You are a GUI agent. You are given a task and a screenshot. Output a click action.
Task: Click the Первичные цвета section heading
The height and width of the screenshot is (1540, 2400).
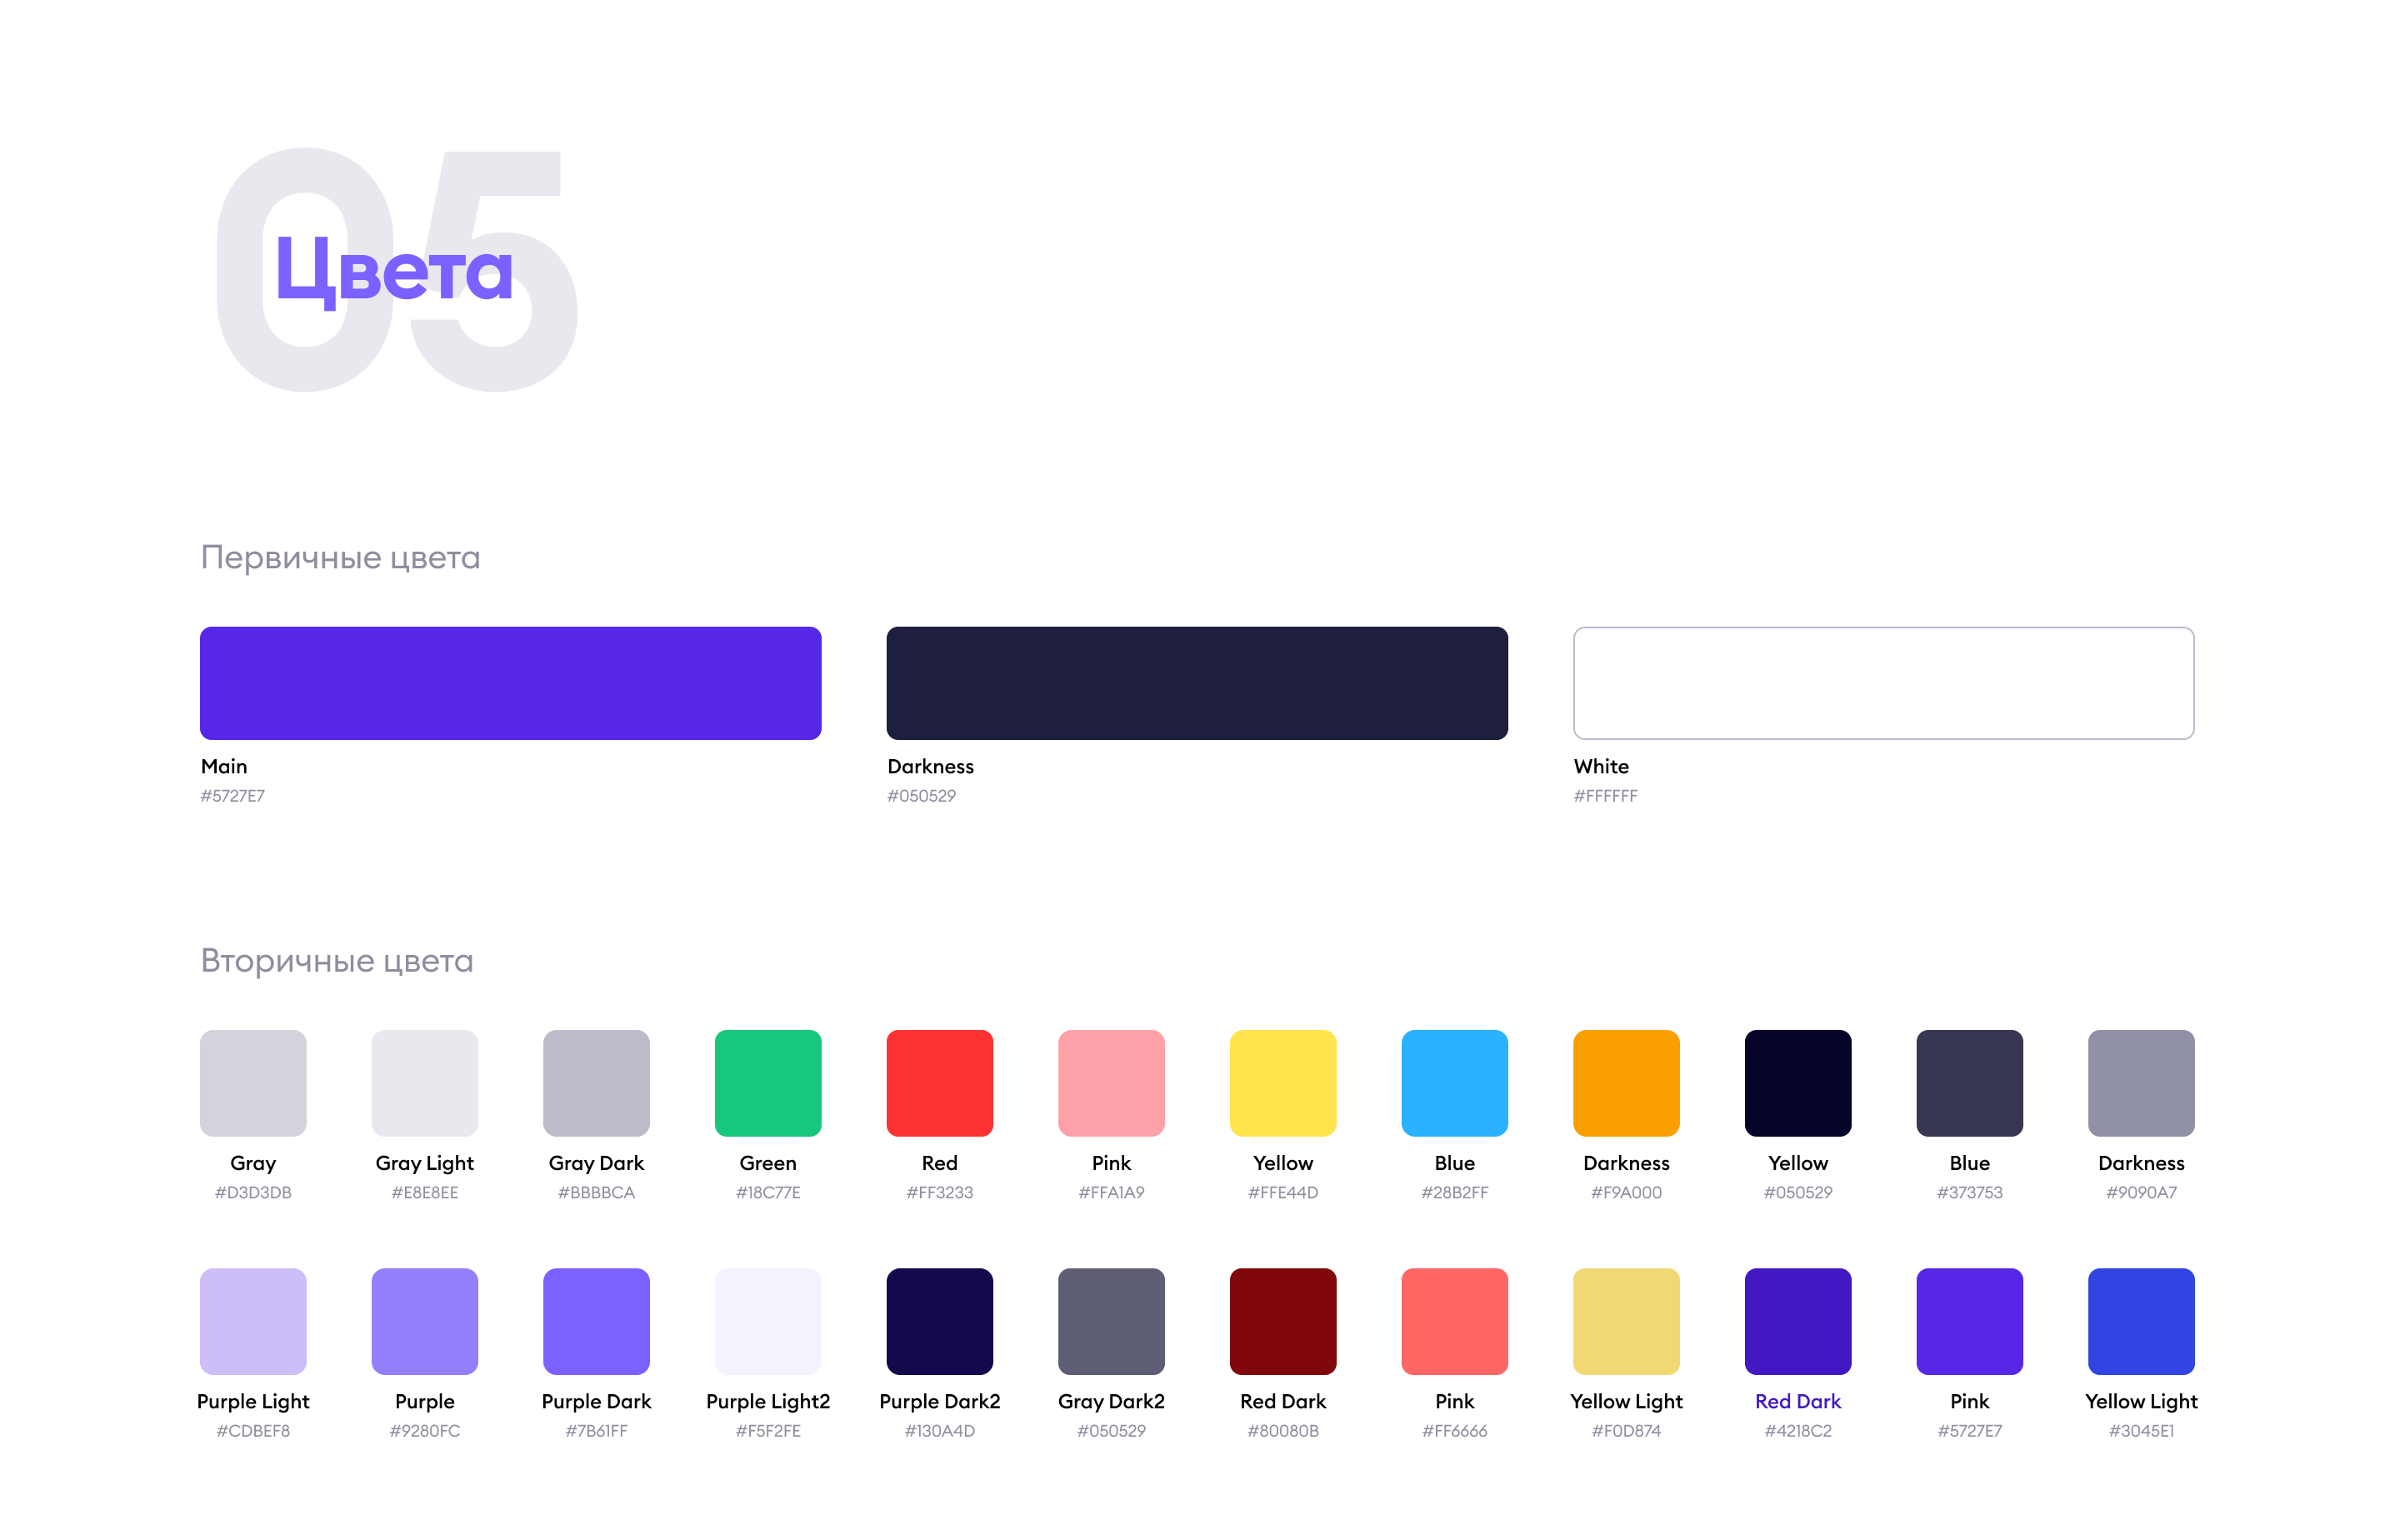pyautogui.click(x=340, y=557)
